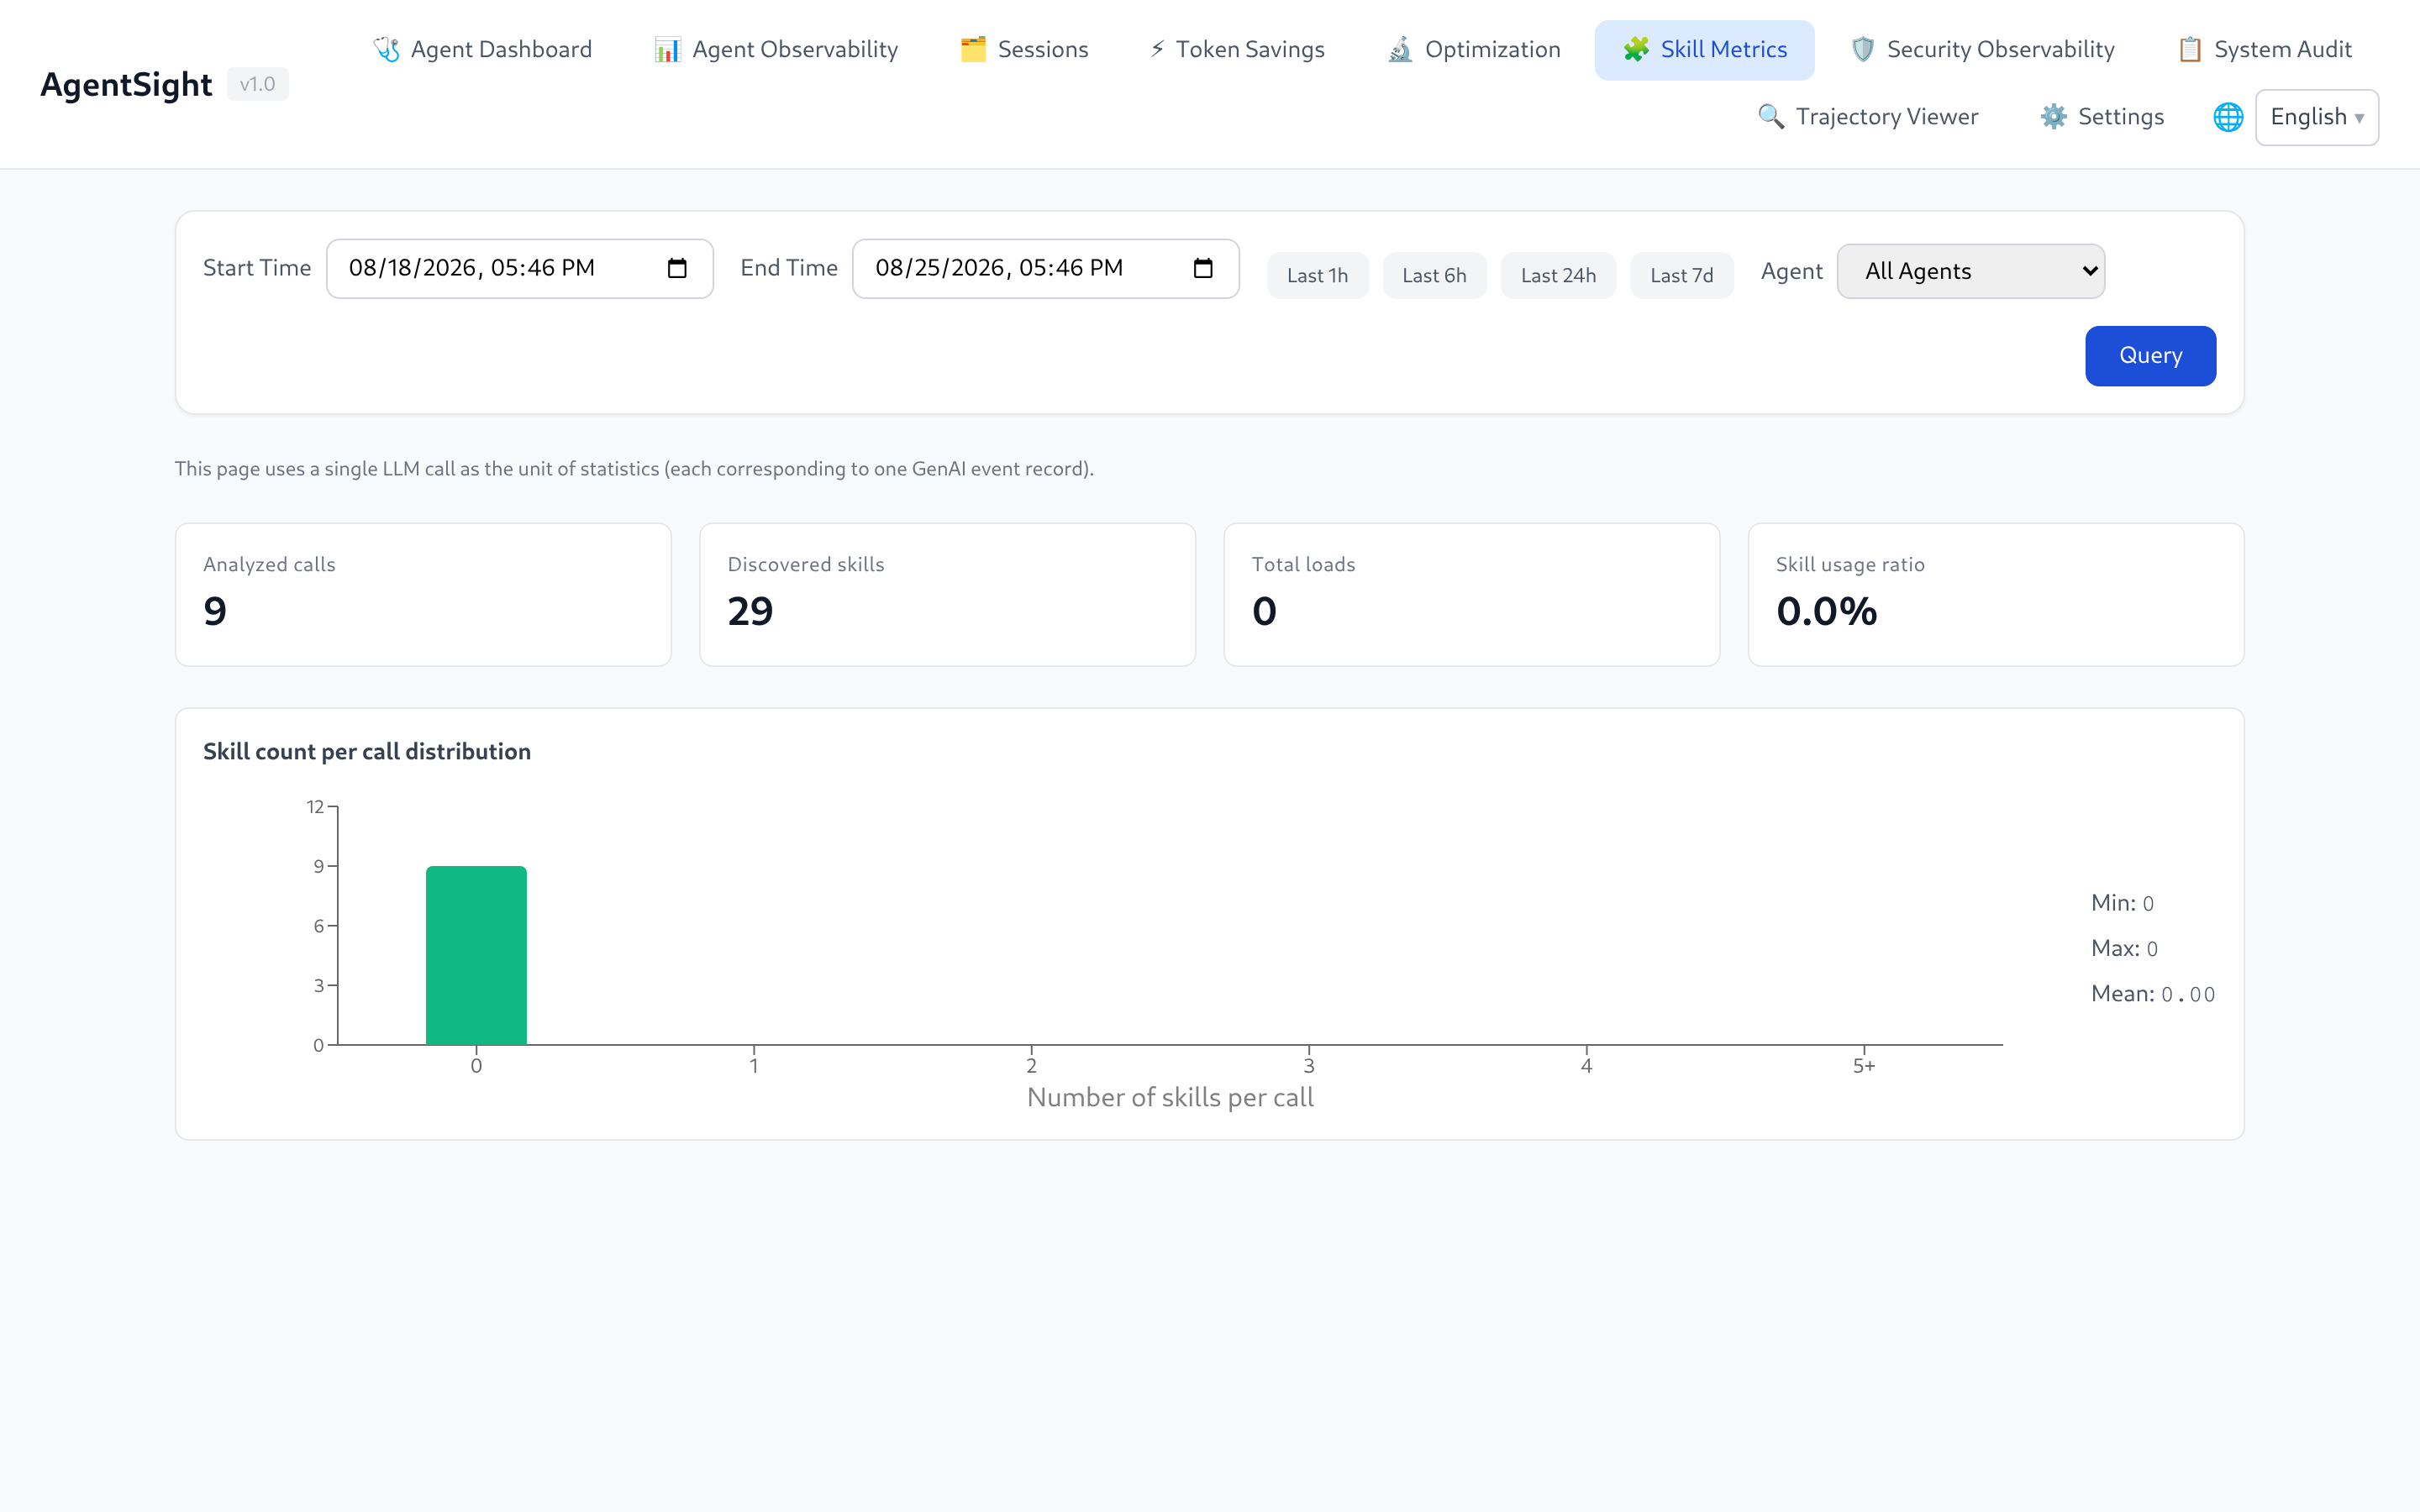2420x1512 pixels.
Task: Click the 5+ x-axis tick label
Action: (1864, 1066)
